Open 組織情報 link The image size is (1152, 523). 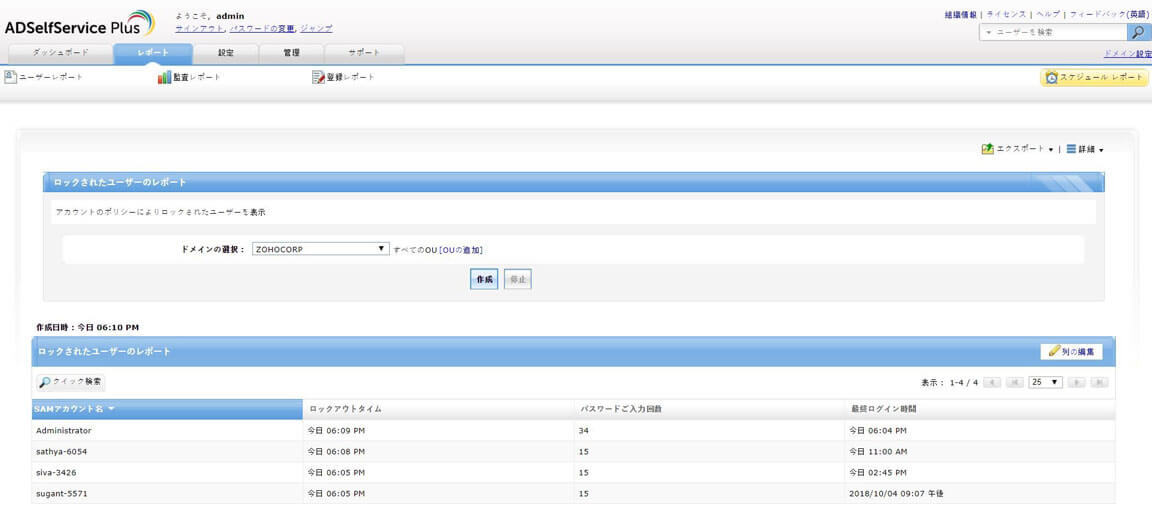tap(960, 14)
